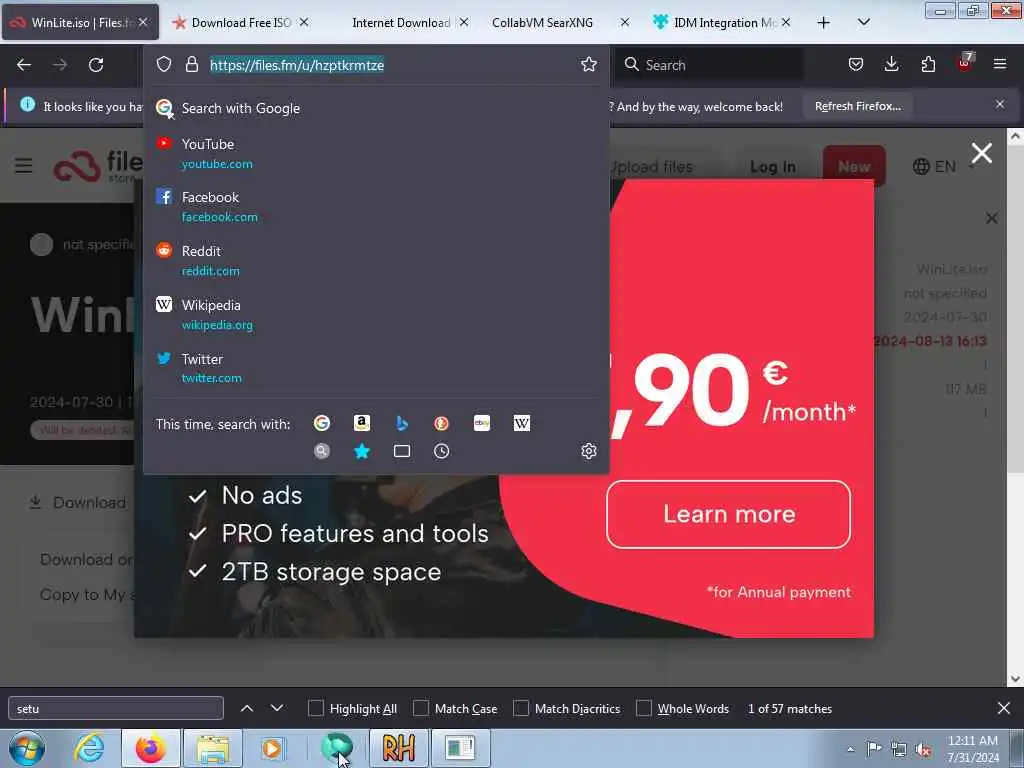1024x768 pixels.
Task: Open the Firefox hamburger application menu
Action: tap(1000, 64)
